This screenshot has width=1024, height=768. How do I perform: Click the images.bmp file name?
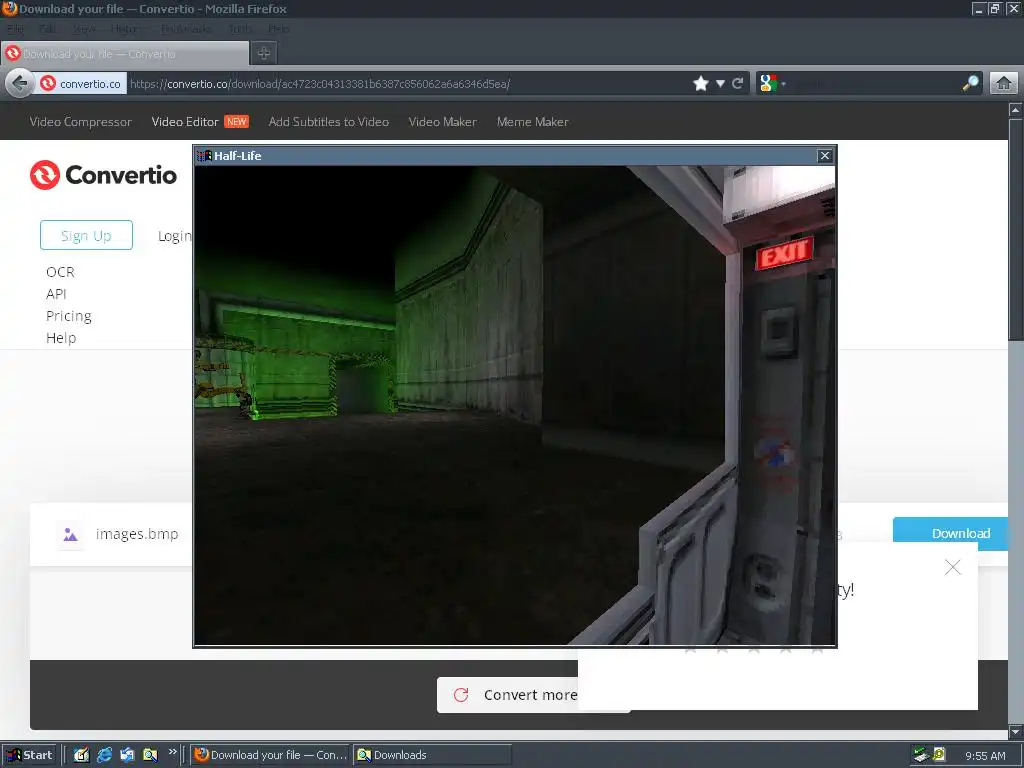(x=137, y=534)
